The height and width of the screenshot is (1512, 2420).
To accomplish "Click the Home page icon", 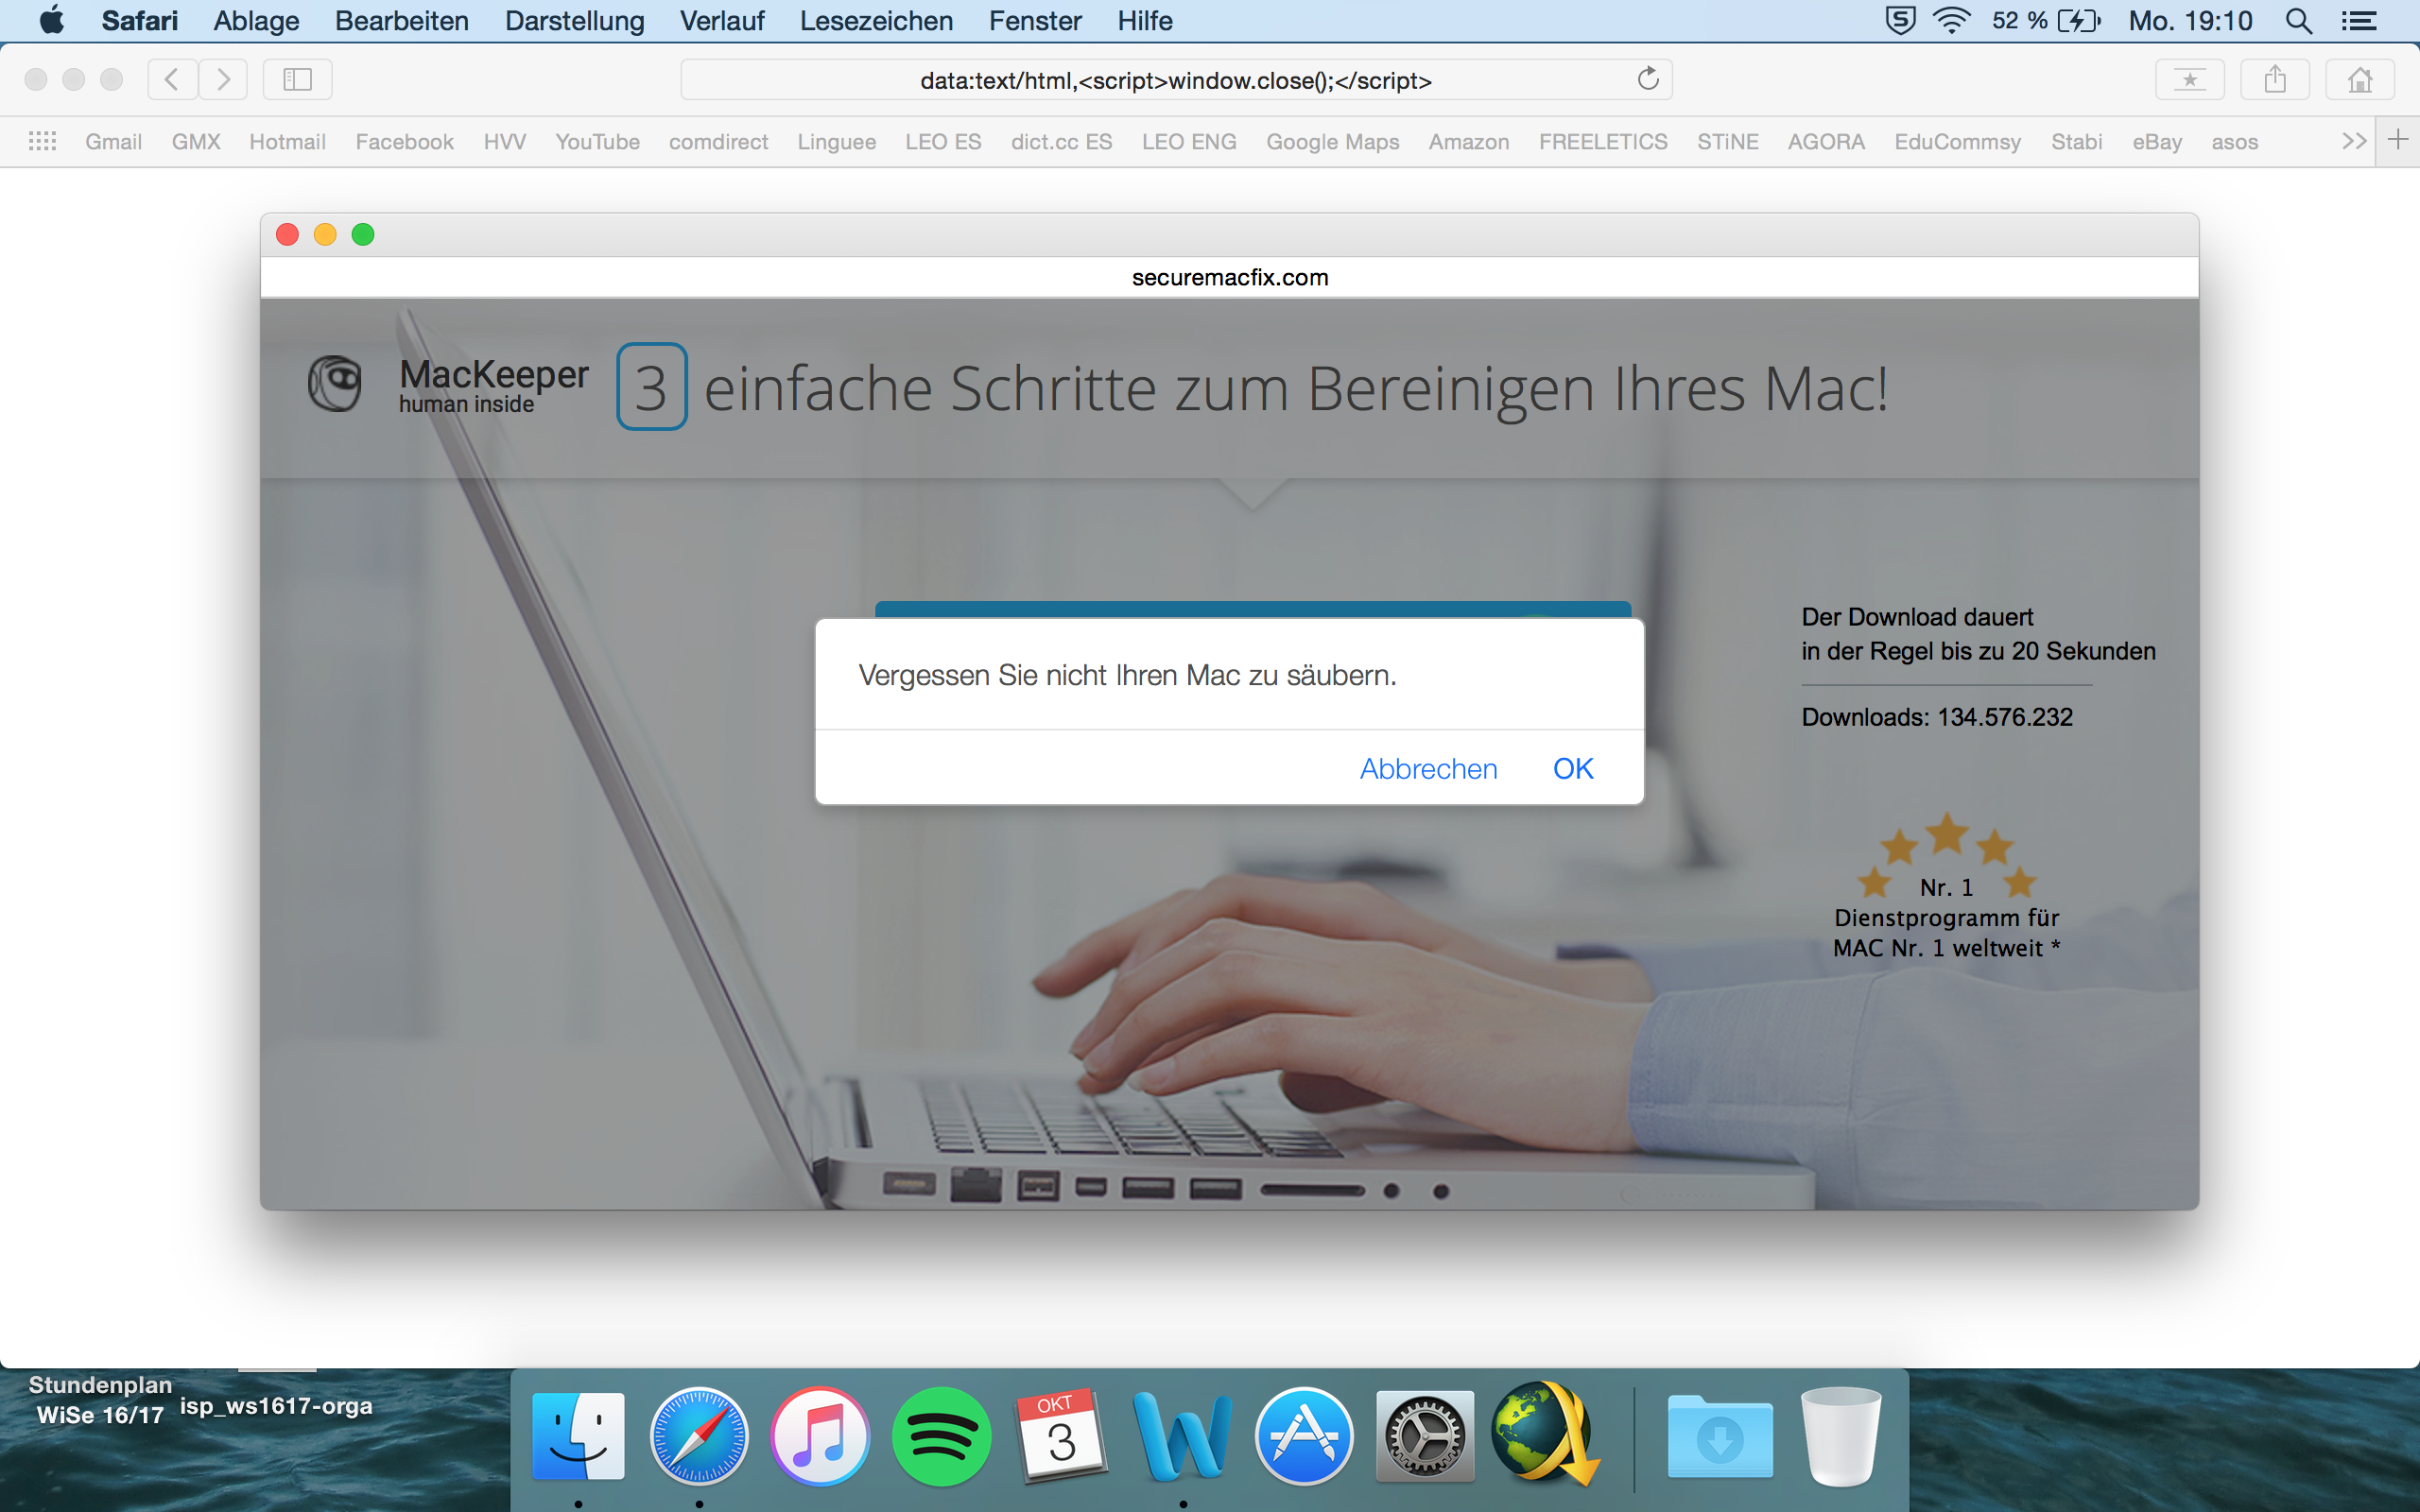I will coord(2359,79).
